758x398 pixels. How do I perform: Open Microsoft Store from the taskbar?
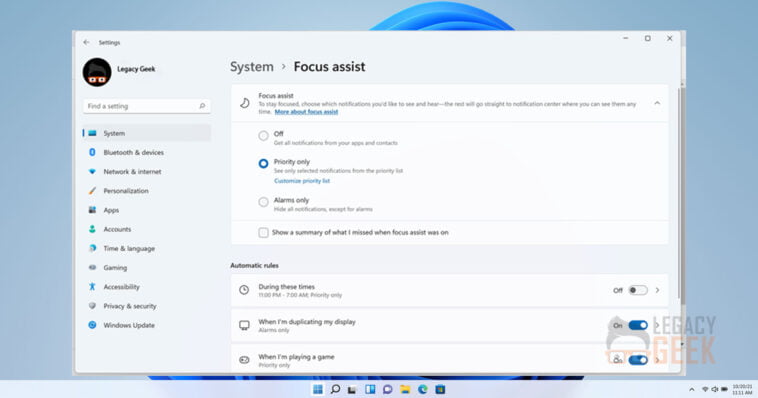tap(440, 389)
